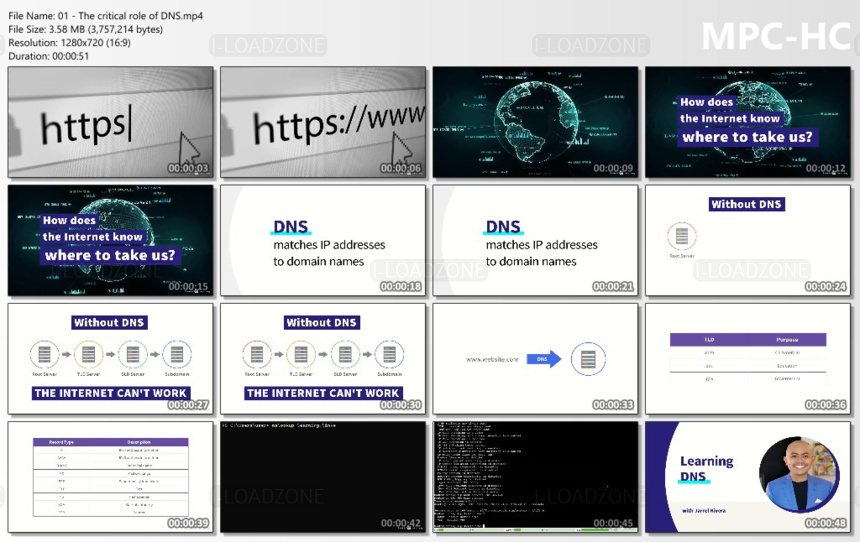This screenshot has width=860, height=542.
Task: Select the thumbnail at timestamp 00:00:03
Action: 111,122
